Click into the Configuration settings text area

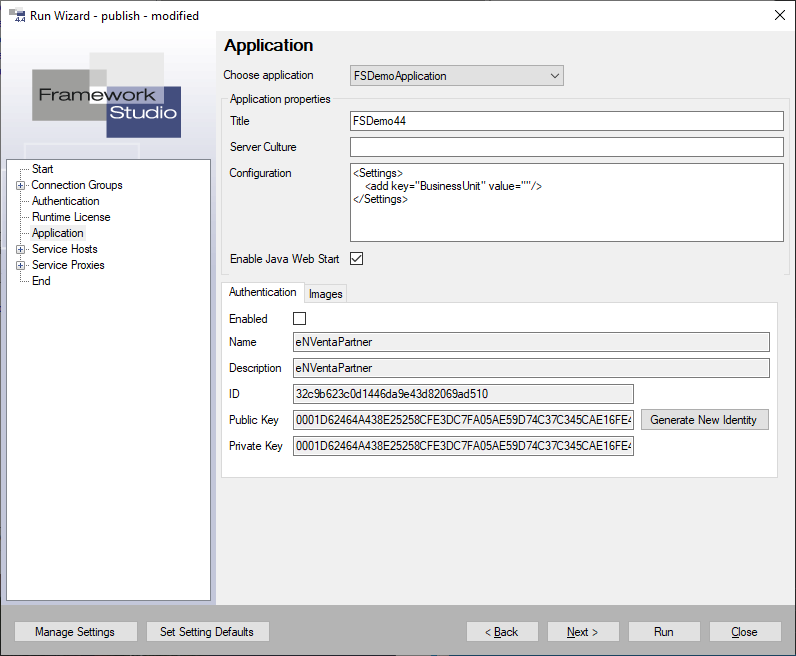tap(567, 202)
